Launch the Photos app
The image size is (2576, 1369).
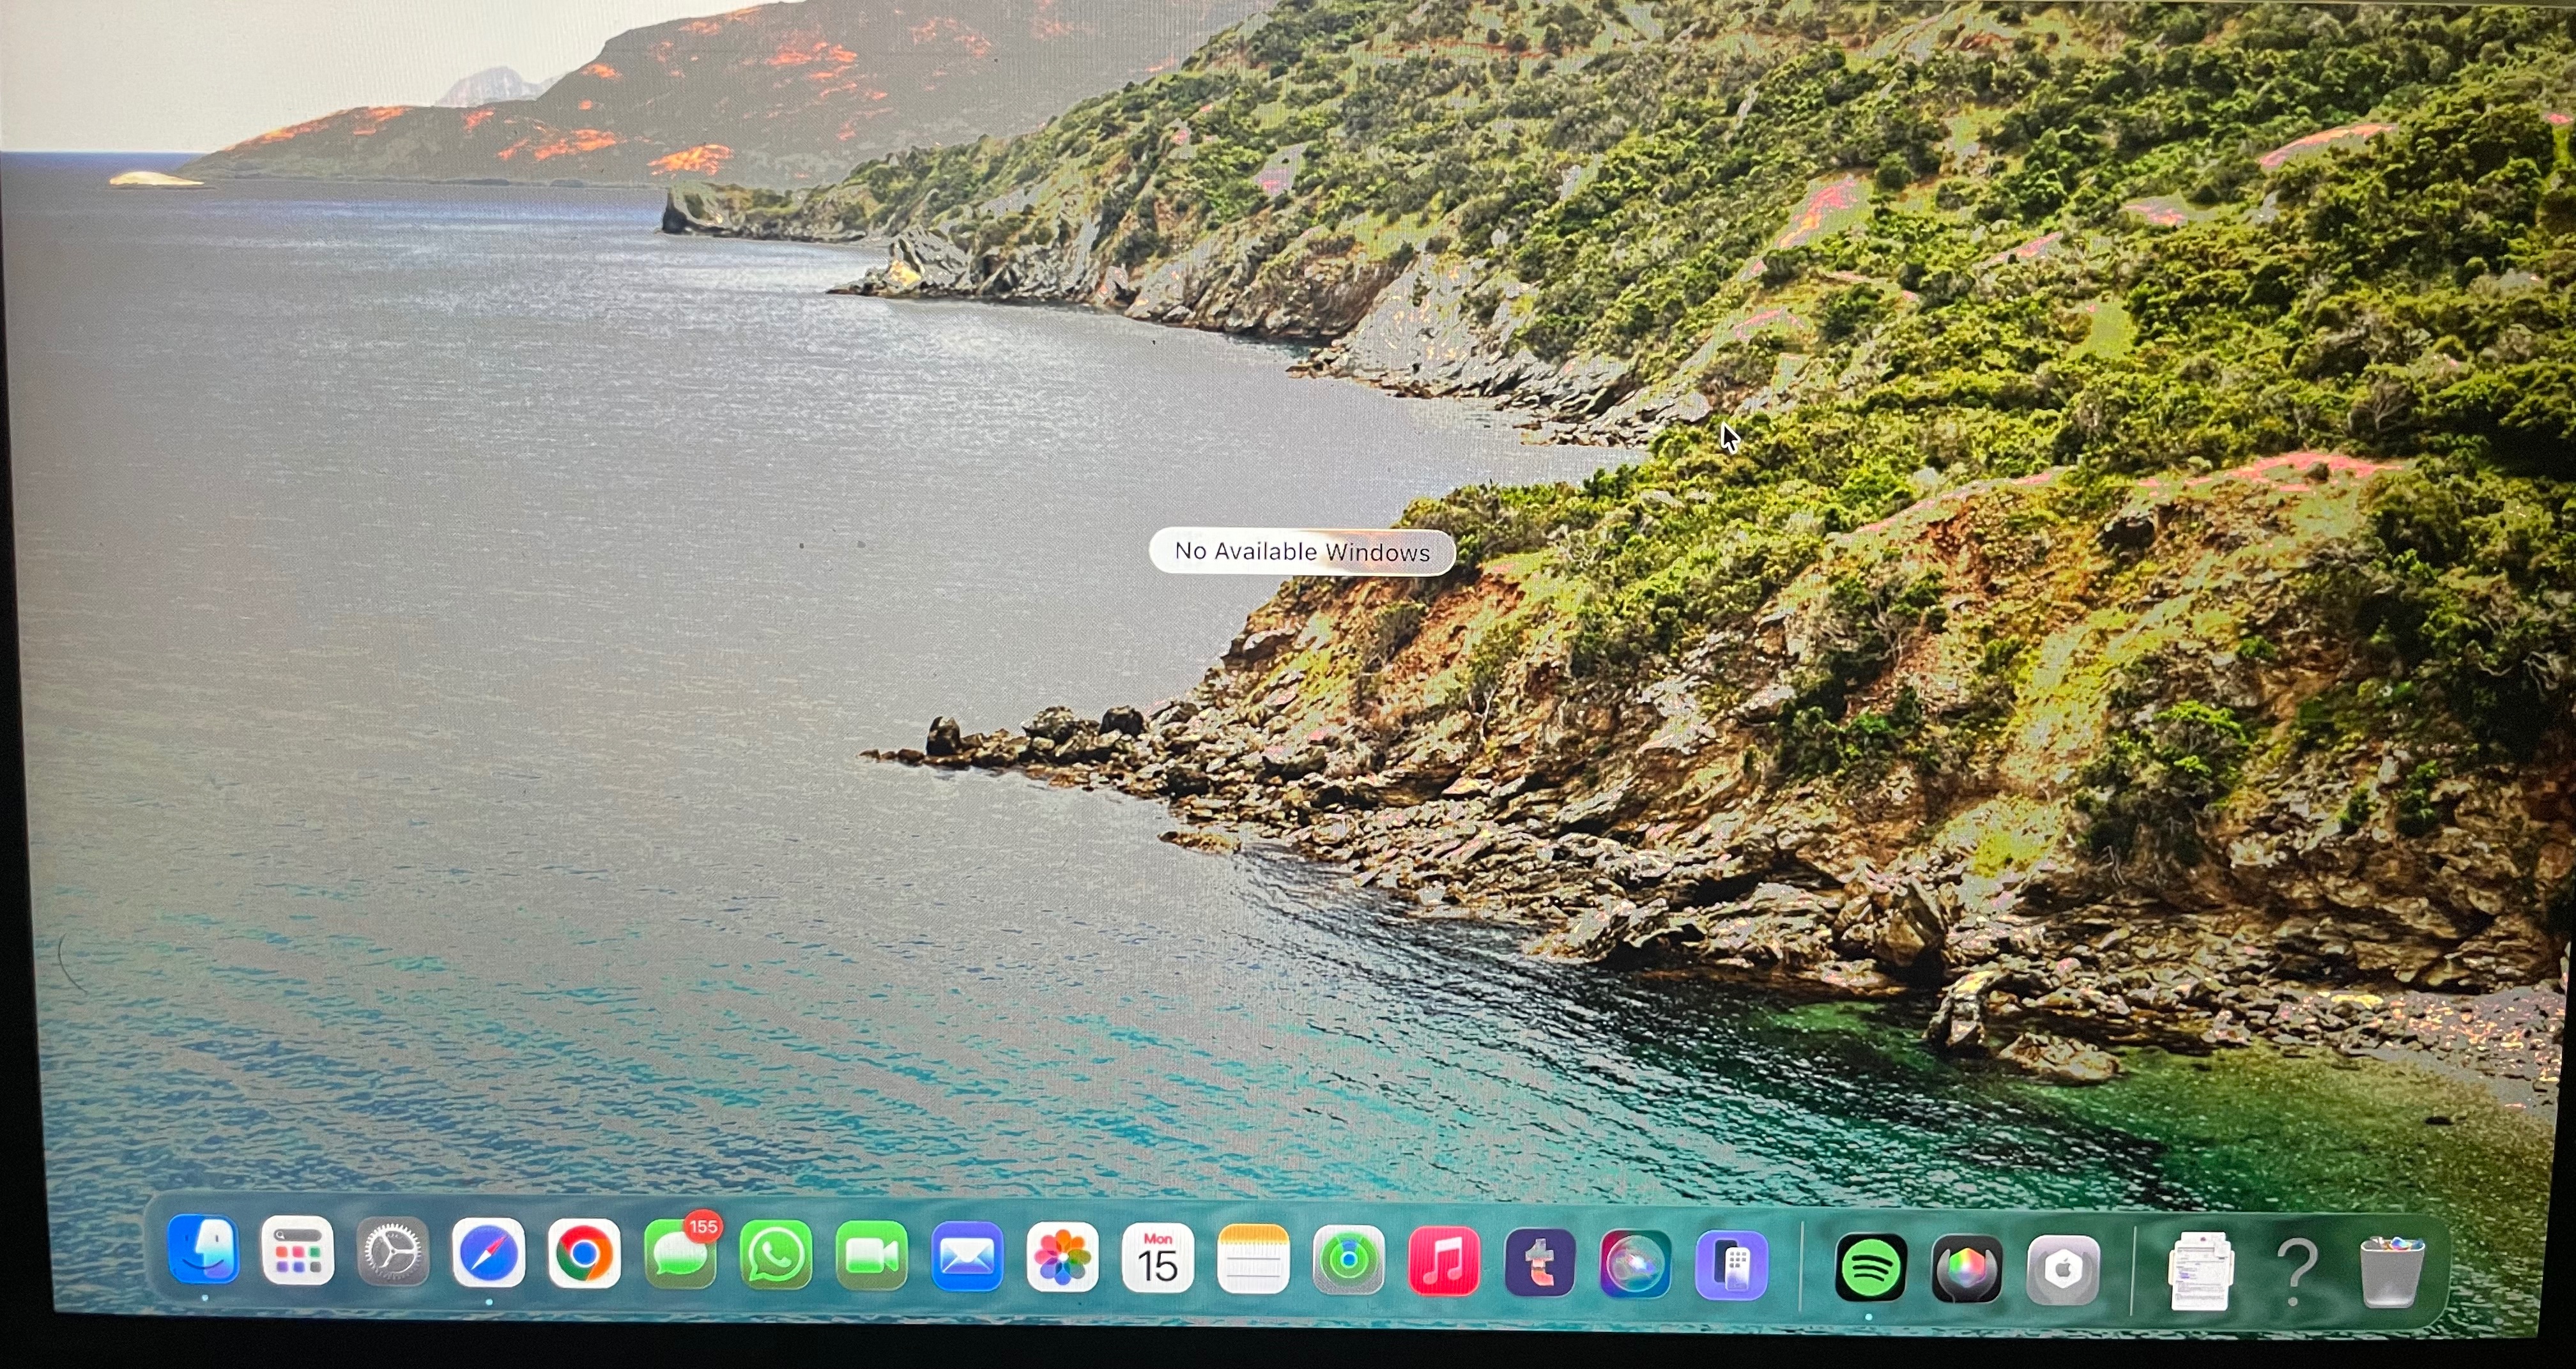pos(1062,1258)
